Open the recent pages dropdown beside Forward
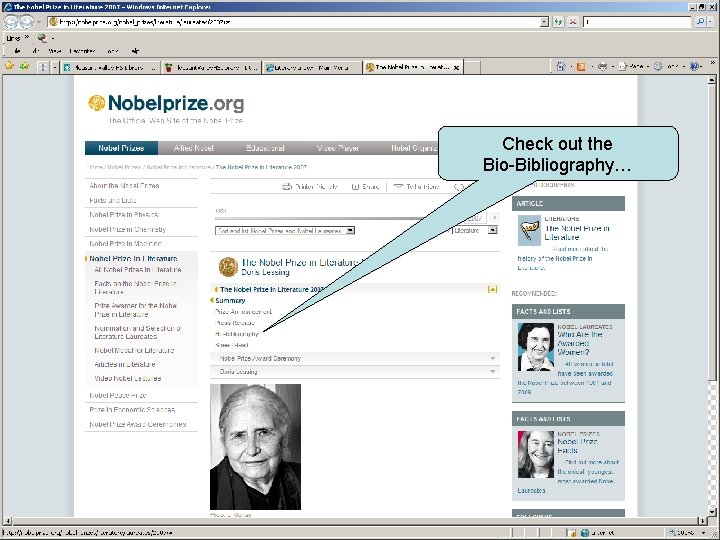 coord(39,22)
